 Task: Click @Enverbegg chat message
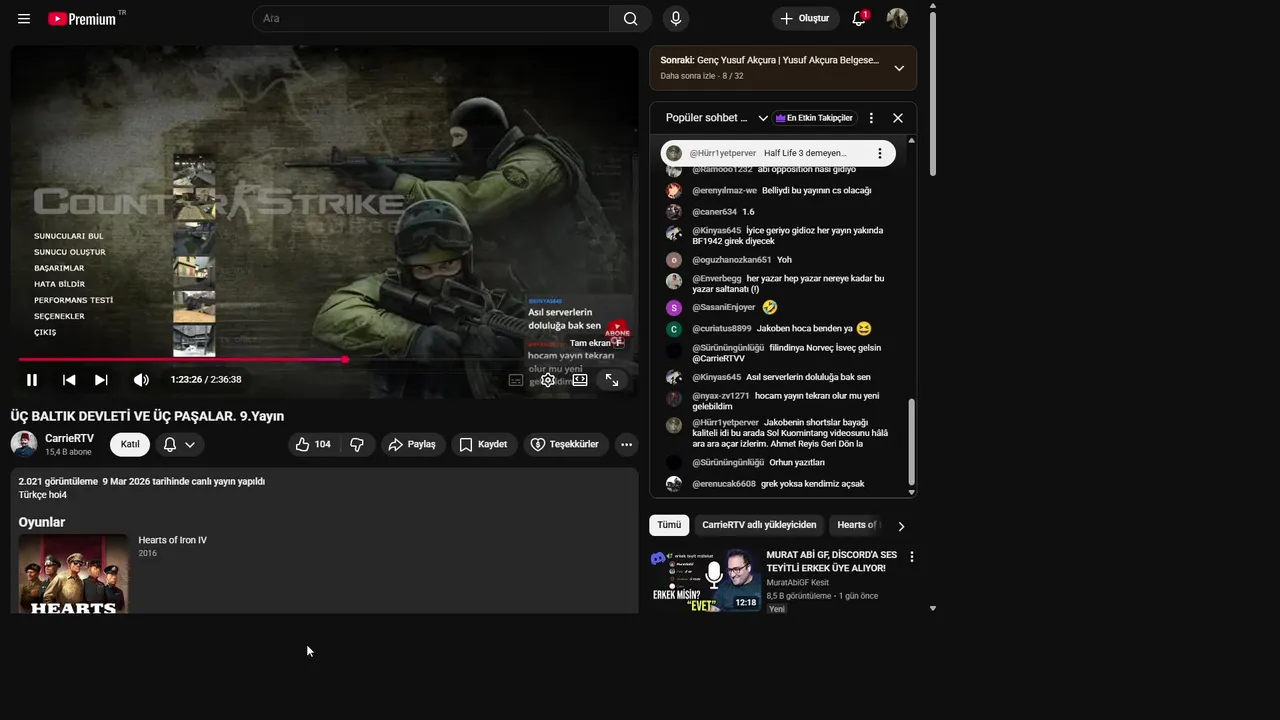point(788,284)
